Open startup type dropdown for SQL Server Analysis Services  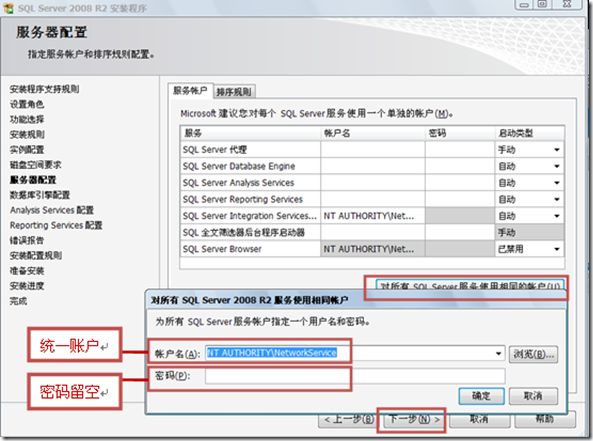coord(557,183)
